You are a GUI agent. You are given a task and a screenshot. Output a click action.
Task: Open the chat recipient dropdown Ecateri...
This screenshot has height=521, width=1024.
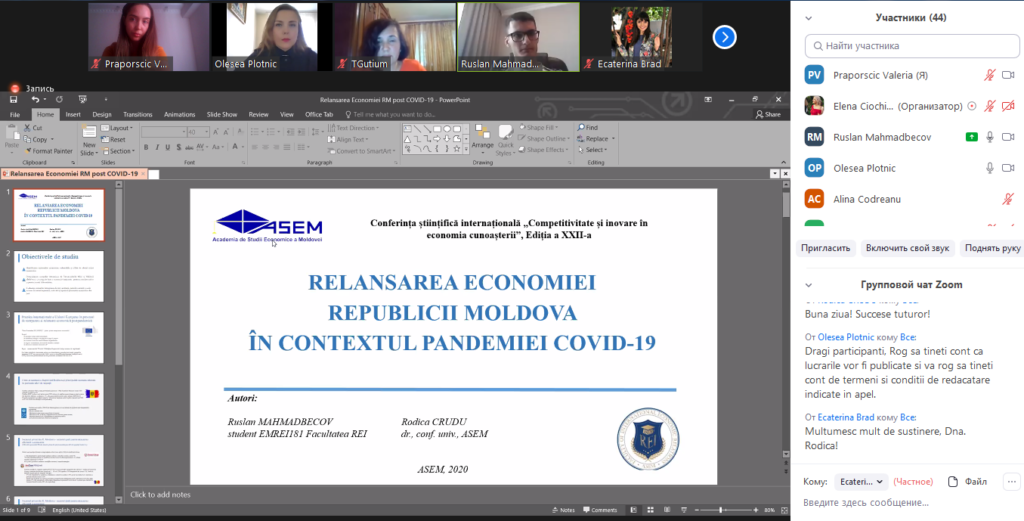(x=861, y=482)
